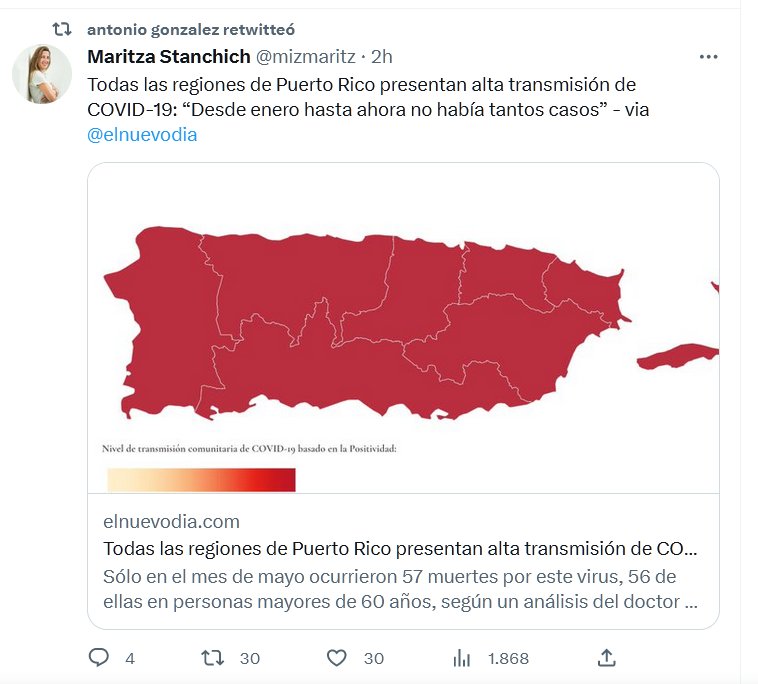The width and height of the screenshot is (758, 684).
Task: Click the small retweeted indicator icon at top
Action: 62,30
